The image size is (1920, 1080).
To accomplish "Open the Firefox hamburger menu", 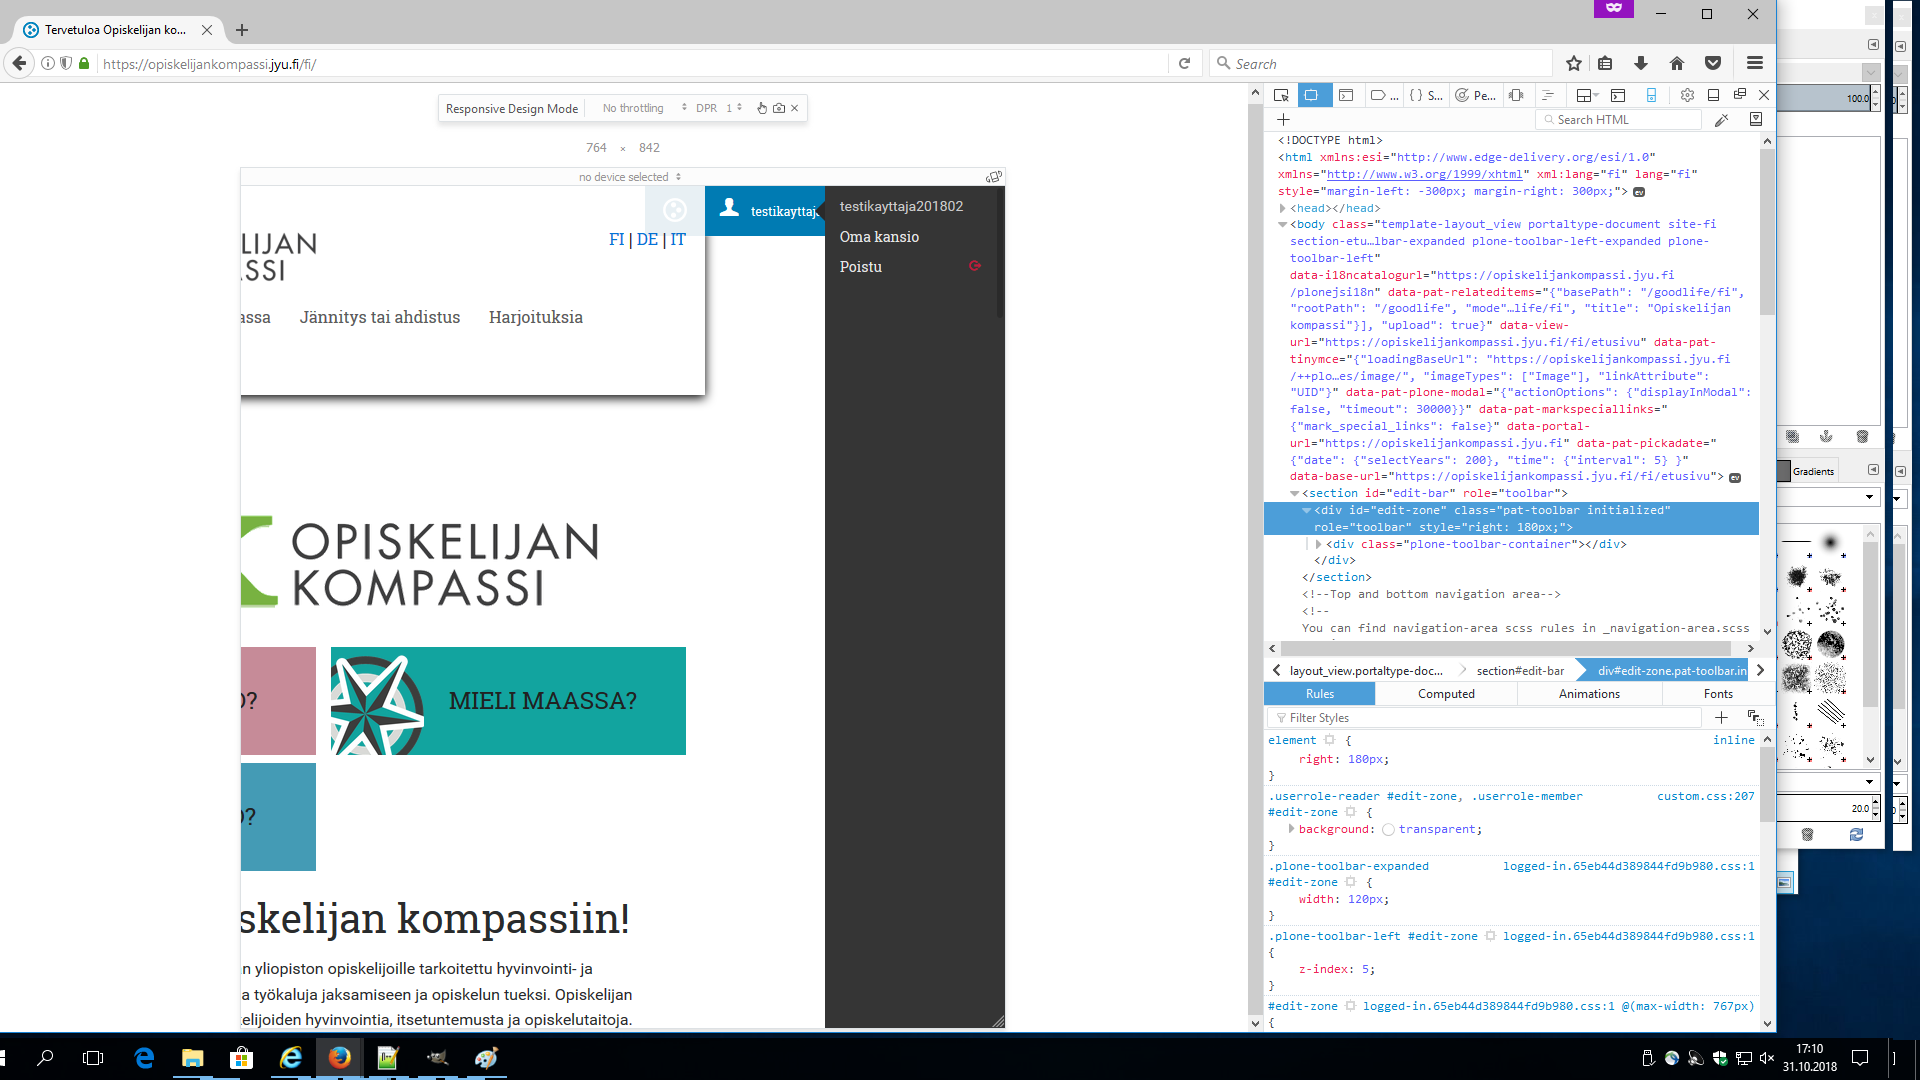I will [x=1754, y=63].
